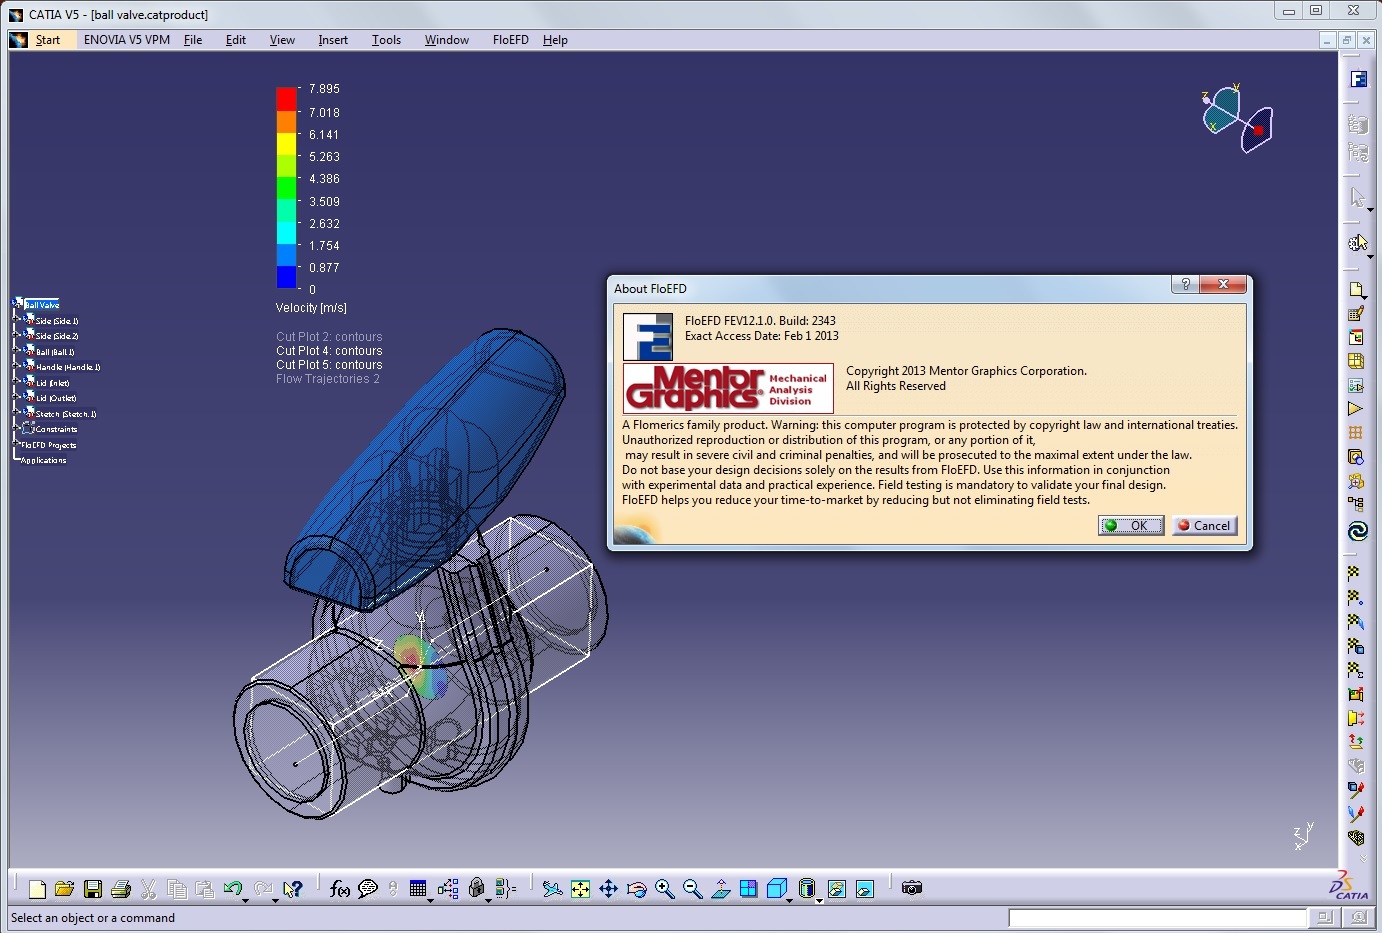The width and height of the screenshot is (1382, 933).
Task: Expand the FloEFD Projects tree node
Action: point(15,444)
